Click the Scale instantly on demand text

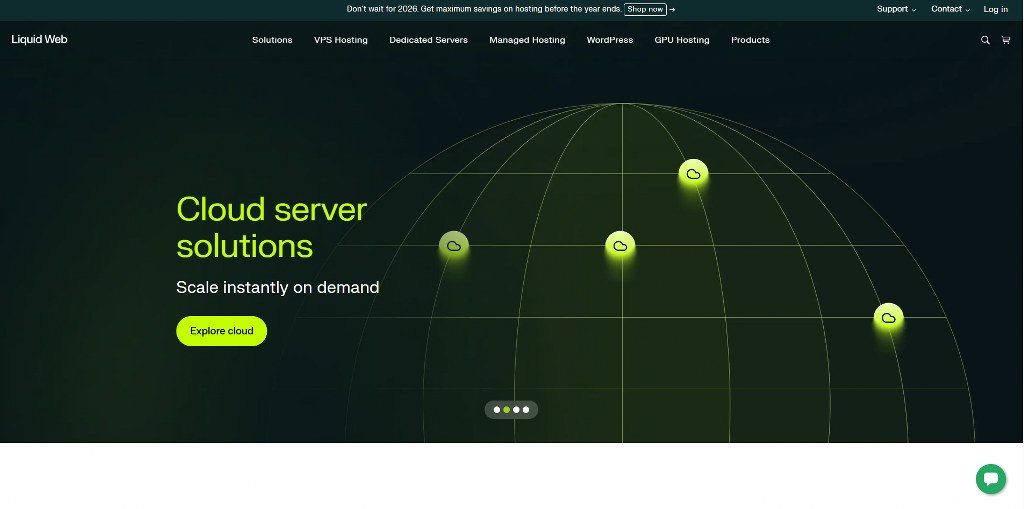278,287
